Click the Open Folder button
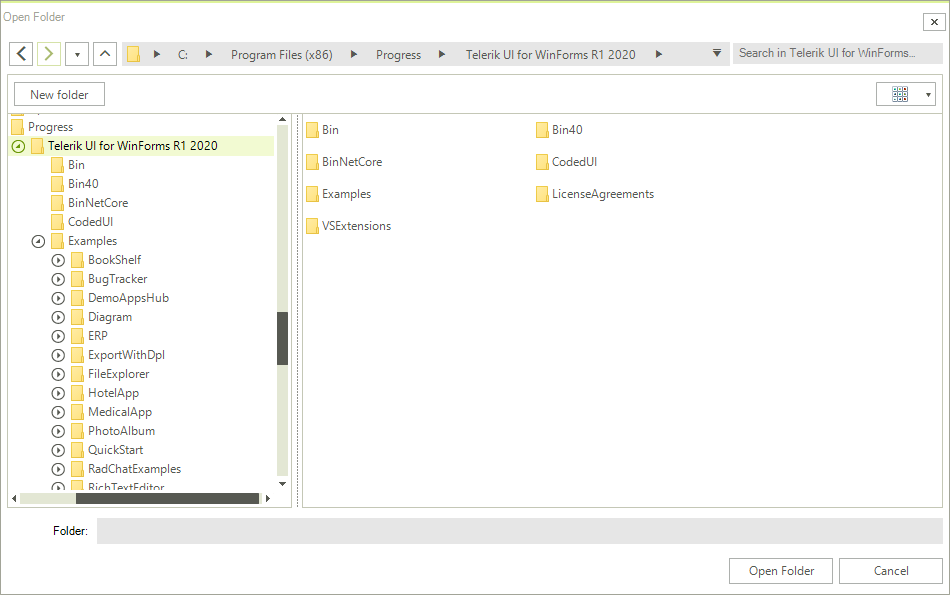This screenshot has height=595, width=950. click(x=780, y=570)
